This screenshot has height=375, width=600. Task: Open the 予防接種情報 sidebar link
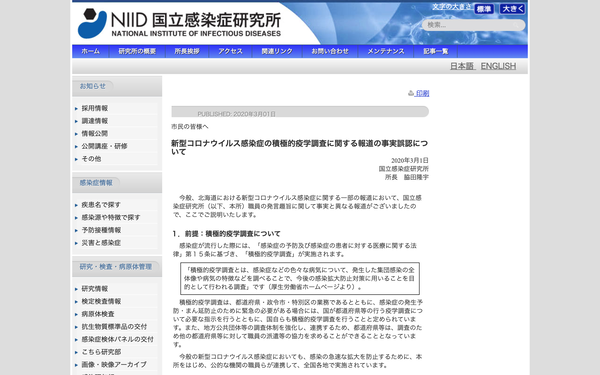tap(101, 230)
